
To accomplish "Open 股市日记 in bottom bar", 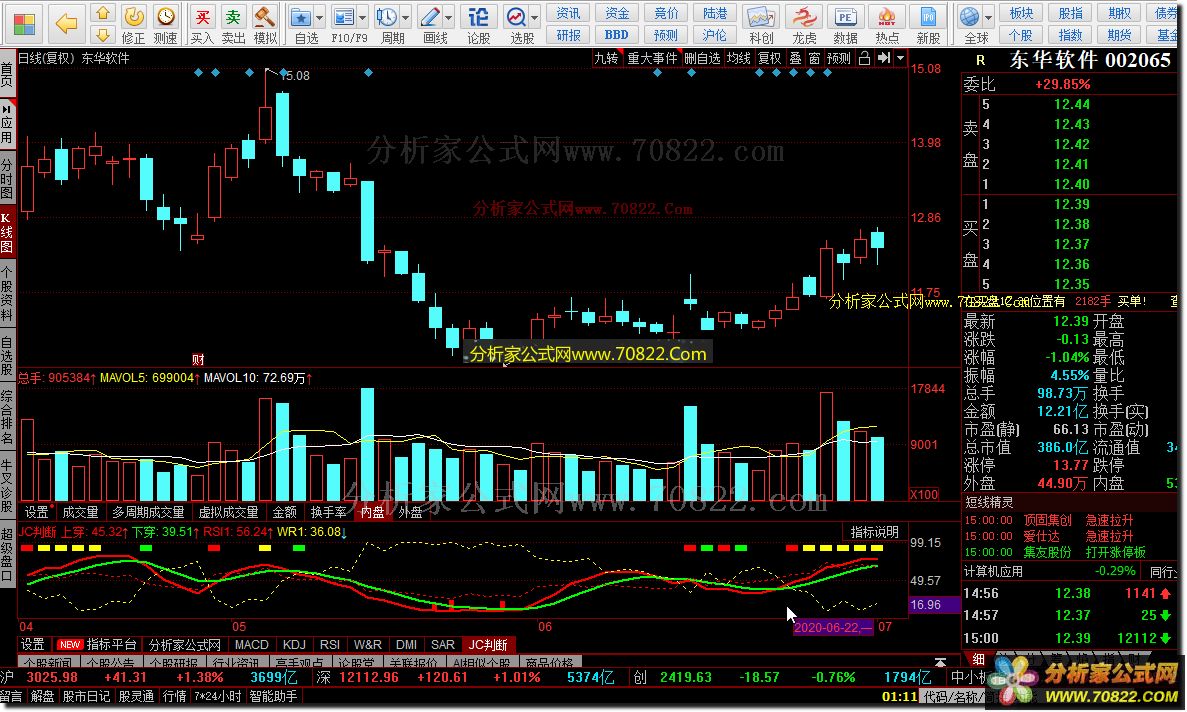I will [x=85, y=696].
